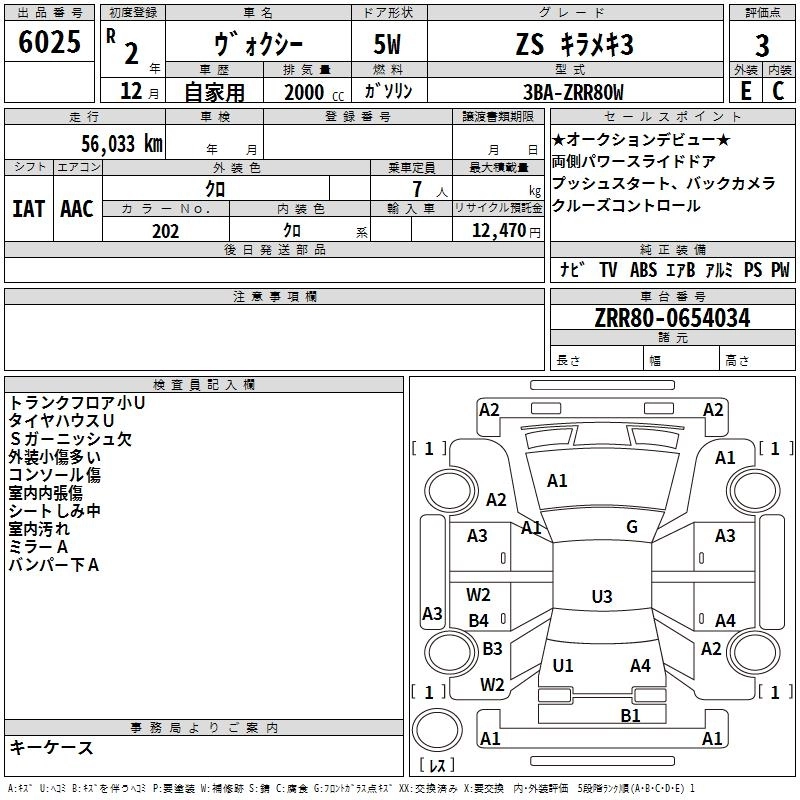Click the shift type IAT
Screen dimensions: 800x800
coord(29,209)
